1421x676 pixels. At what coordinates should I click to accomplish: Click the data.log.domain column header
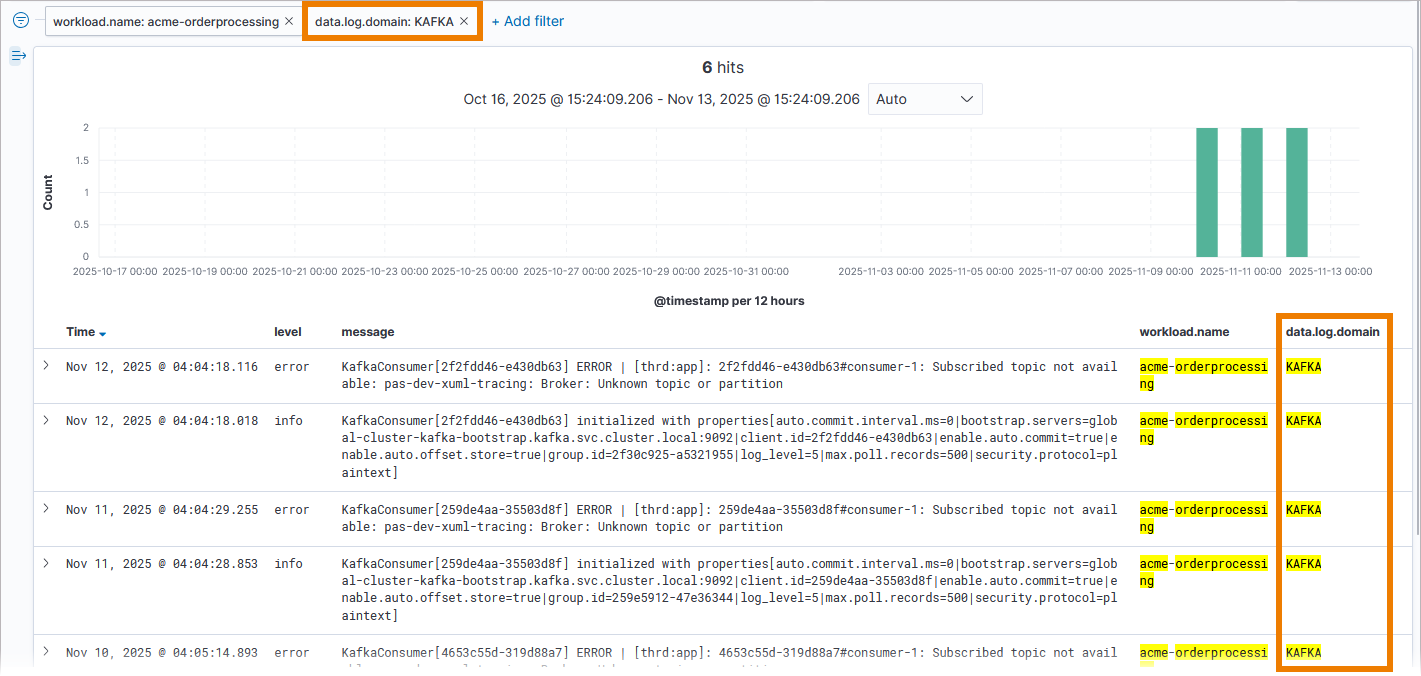point(1332,332)
